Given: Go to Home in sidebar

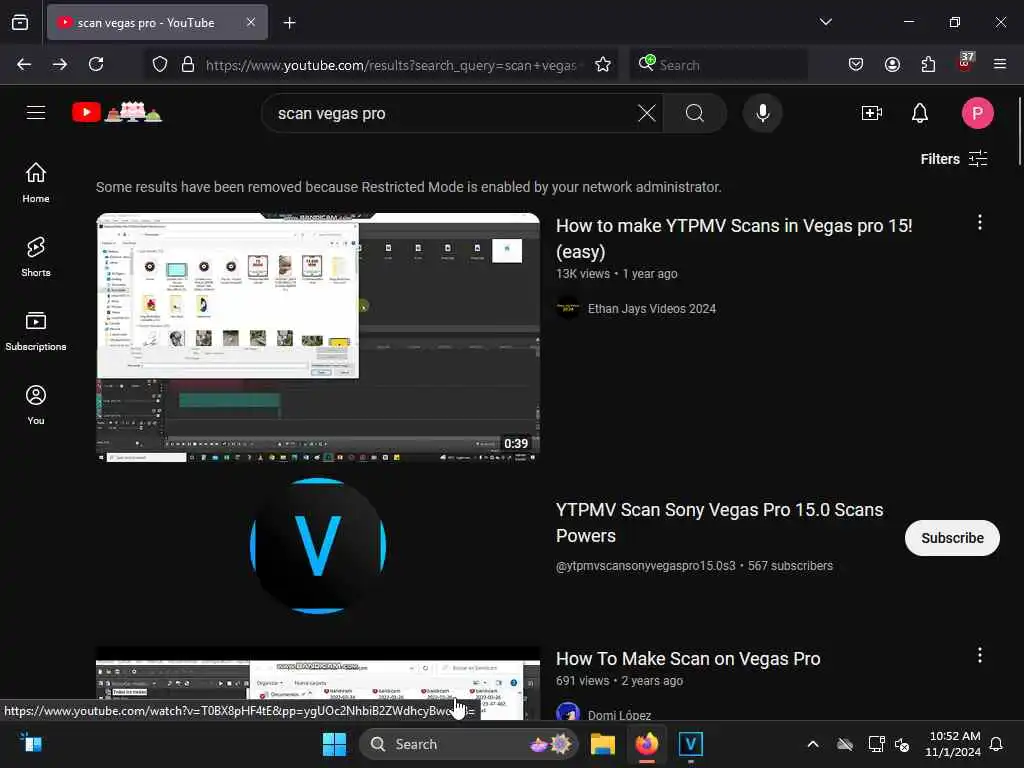Looking at the screenshot, I should (x=36, y=183).
